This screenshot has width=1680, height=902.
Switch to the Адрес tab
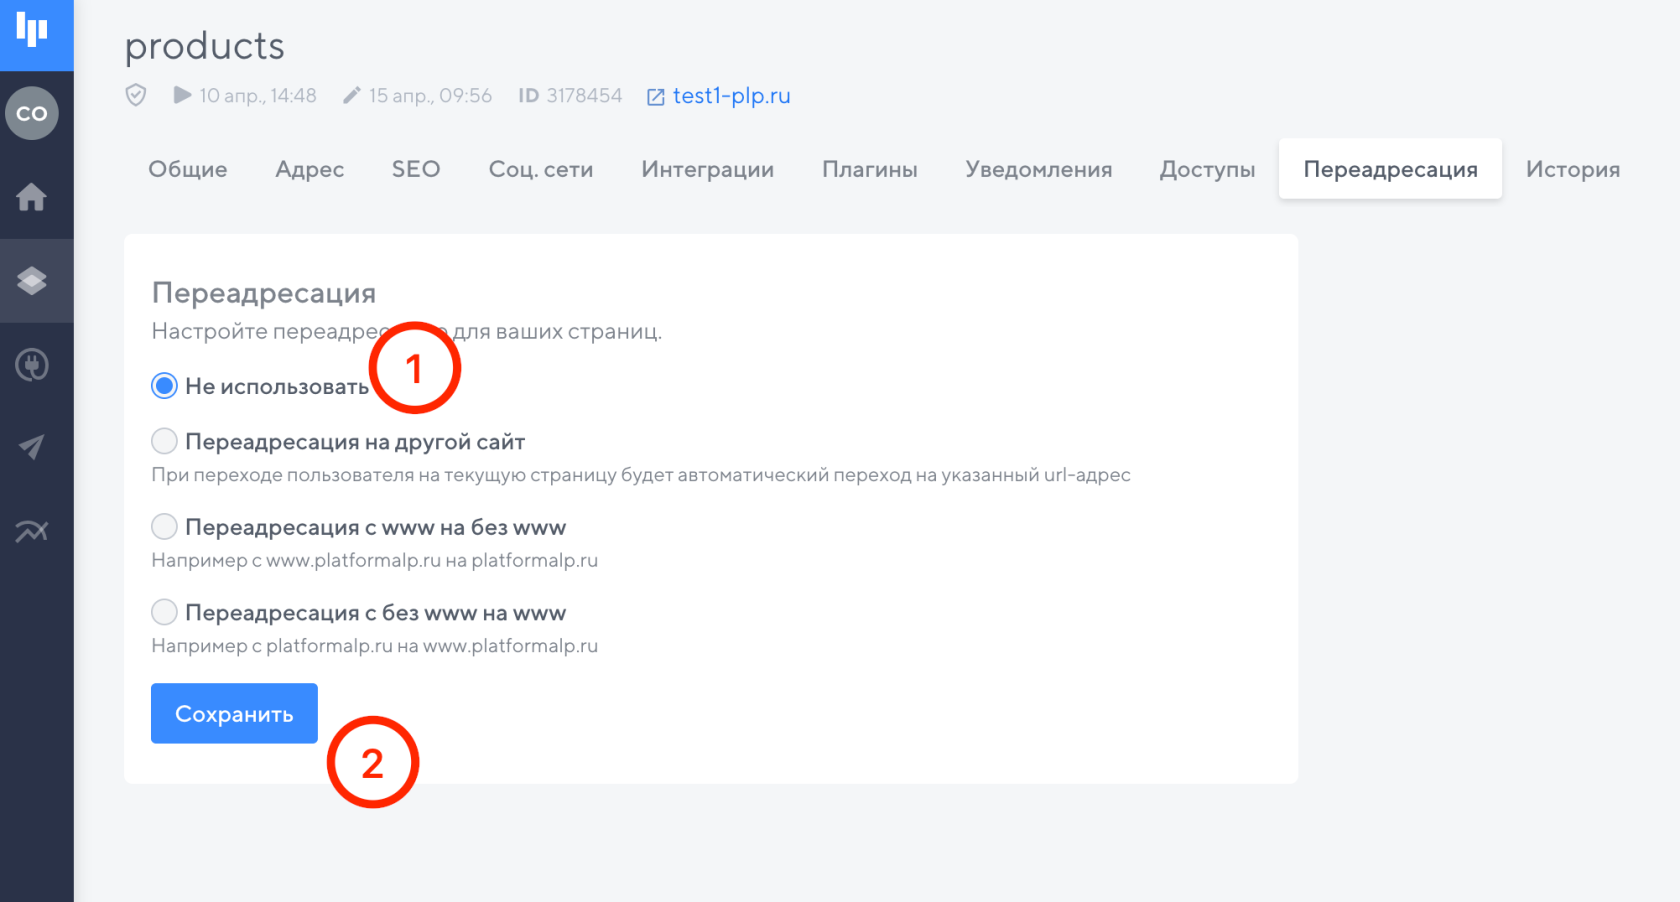point(310,169)
